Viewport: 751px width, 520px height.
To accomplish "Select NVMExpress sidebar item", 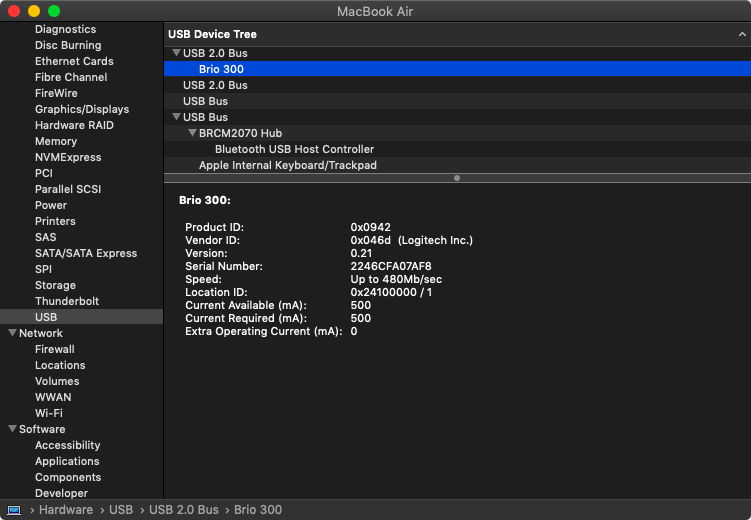I will [x=68, y=157].
